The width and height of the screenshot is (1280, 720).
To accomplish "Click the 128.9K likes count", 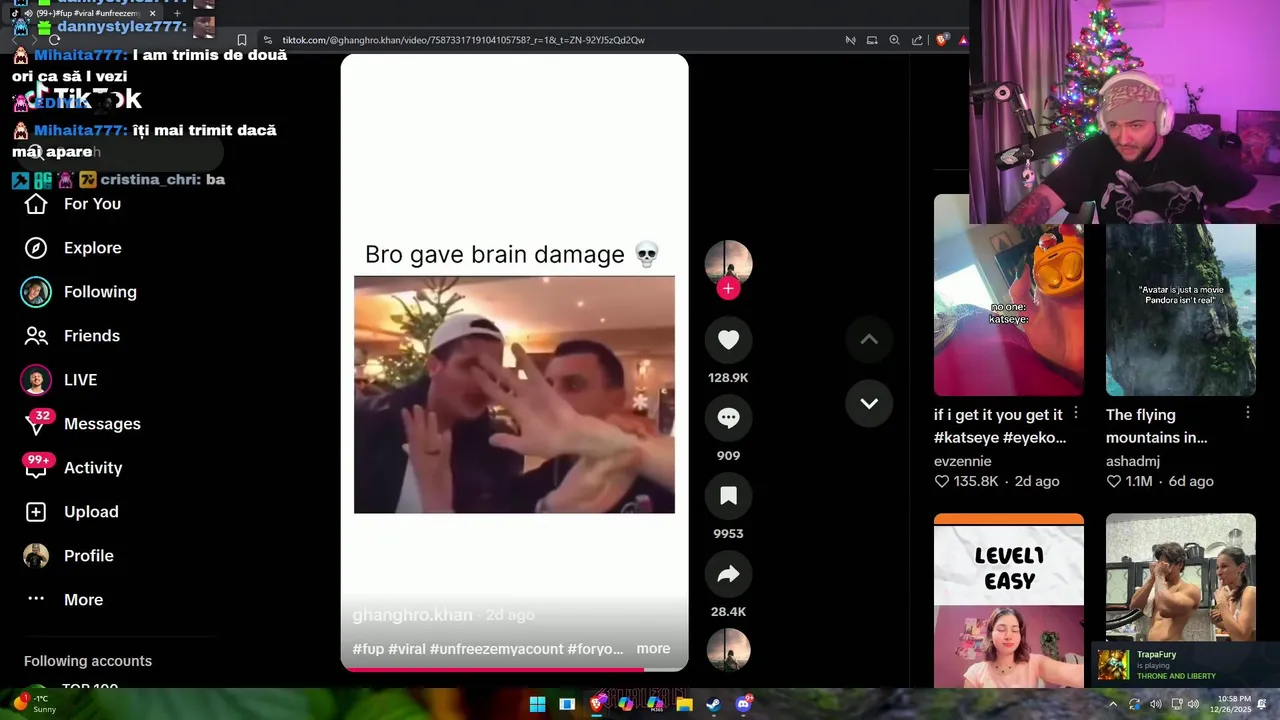I will click(728, 378).
